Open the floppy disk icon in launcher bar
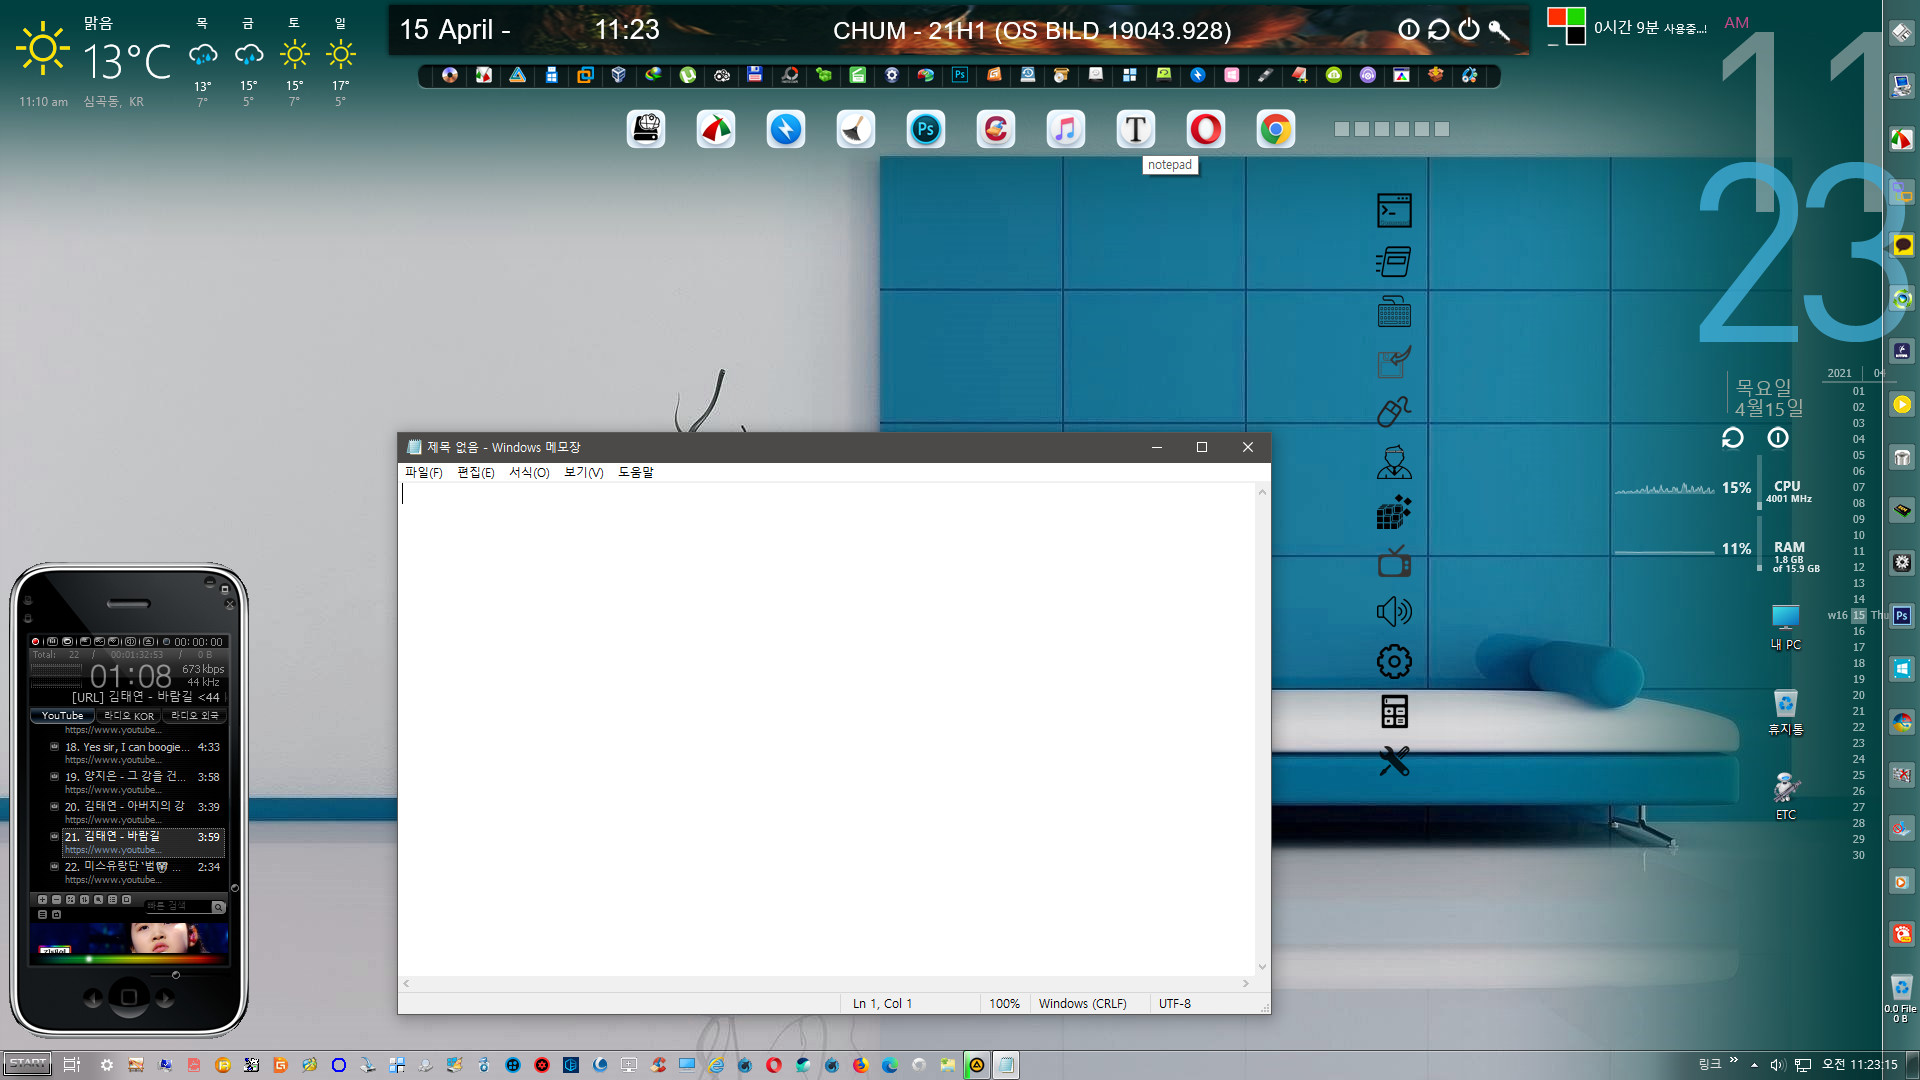The width and height of the screenshot is (1920, 1080). coord(755,75)
